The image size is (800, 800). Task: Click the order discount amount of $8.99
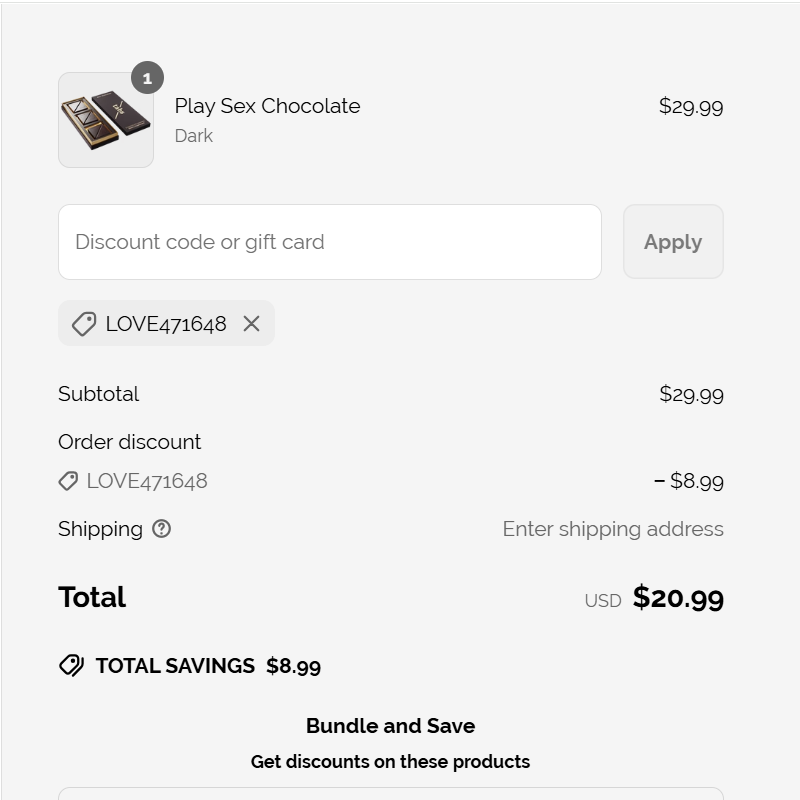point(688,481)
